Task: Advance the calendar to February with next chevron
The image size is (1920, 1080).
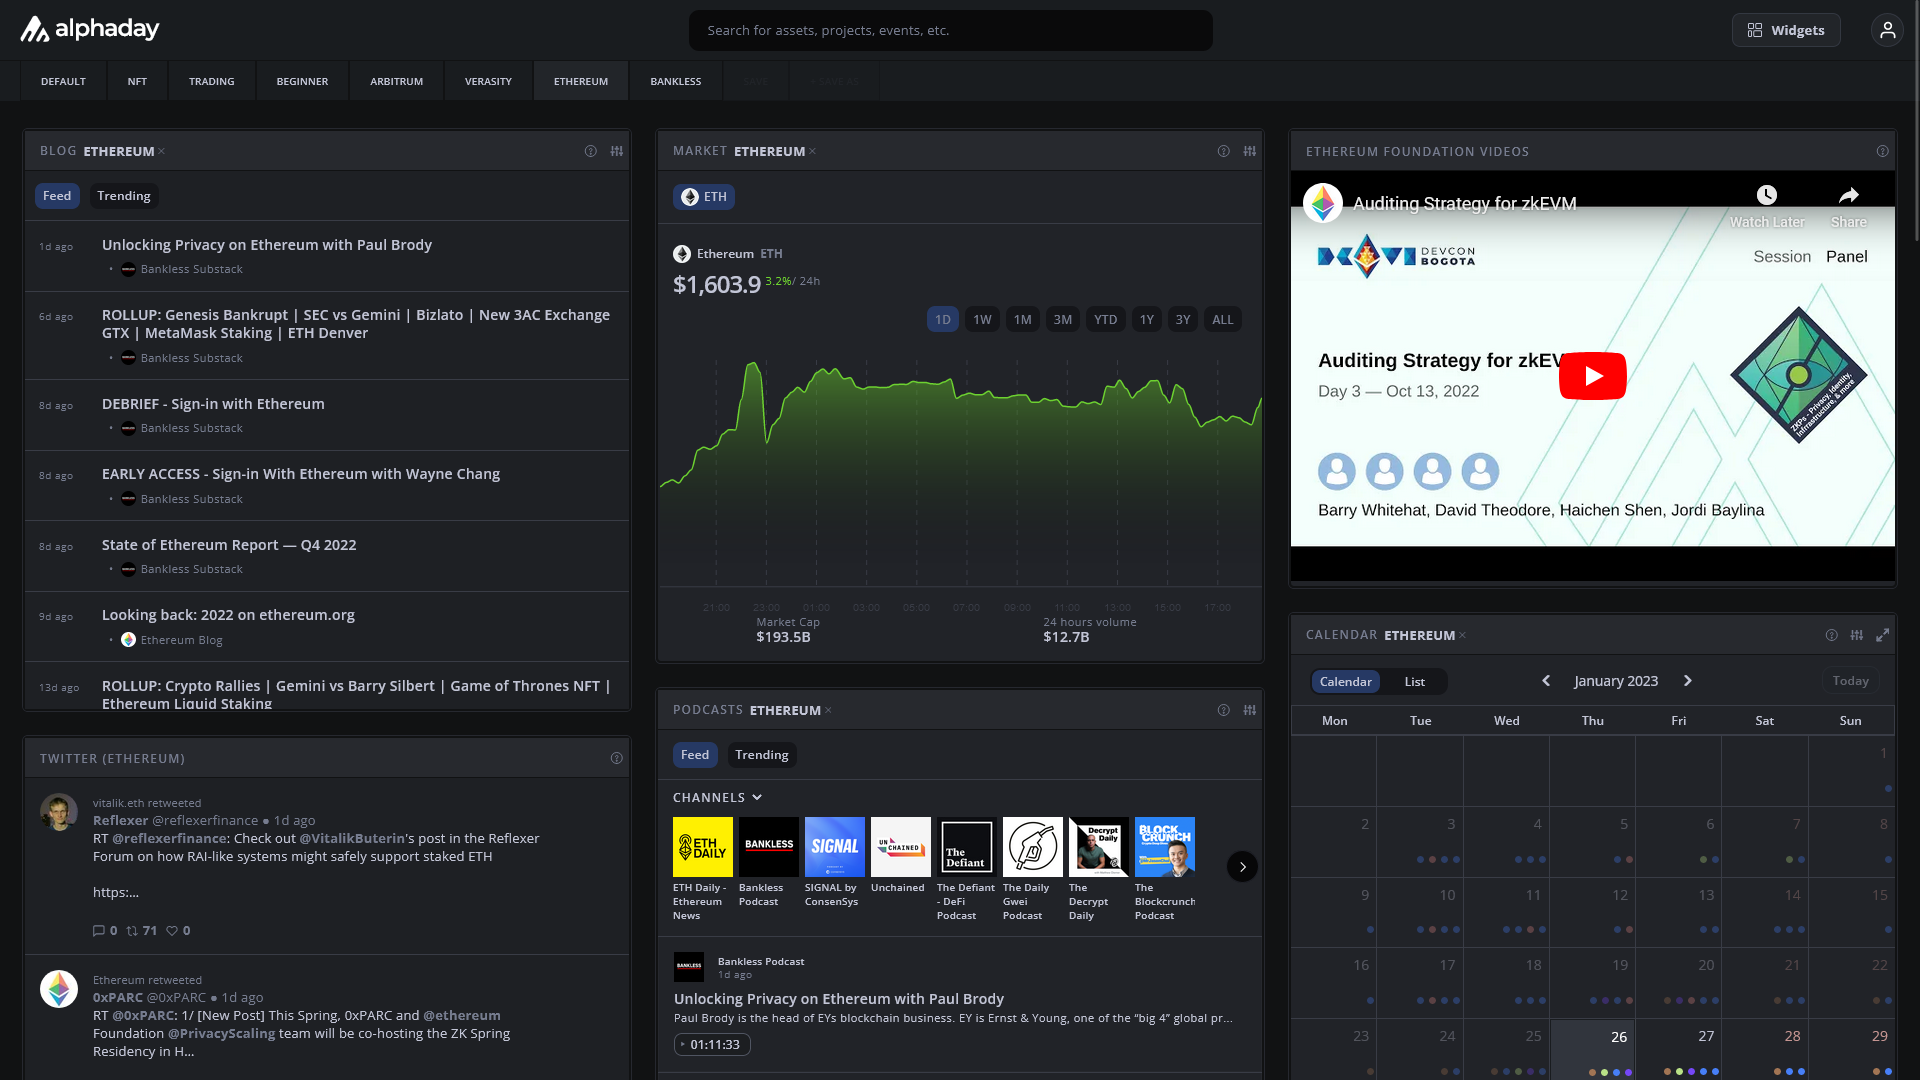Action: [x=1688, y=680]
